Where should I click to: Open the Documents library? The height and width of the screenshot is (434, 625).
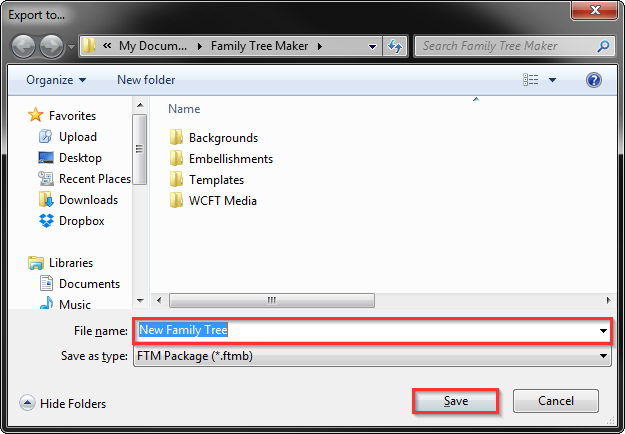89,284
